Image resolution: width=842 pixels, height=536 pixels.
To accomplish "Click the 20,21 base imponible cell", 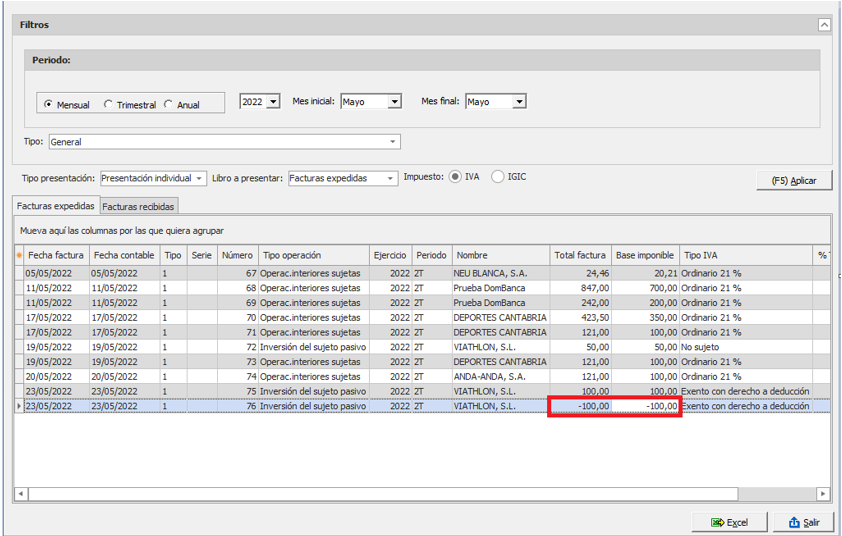I will 645,273.
